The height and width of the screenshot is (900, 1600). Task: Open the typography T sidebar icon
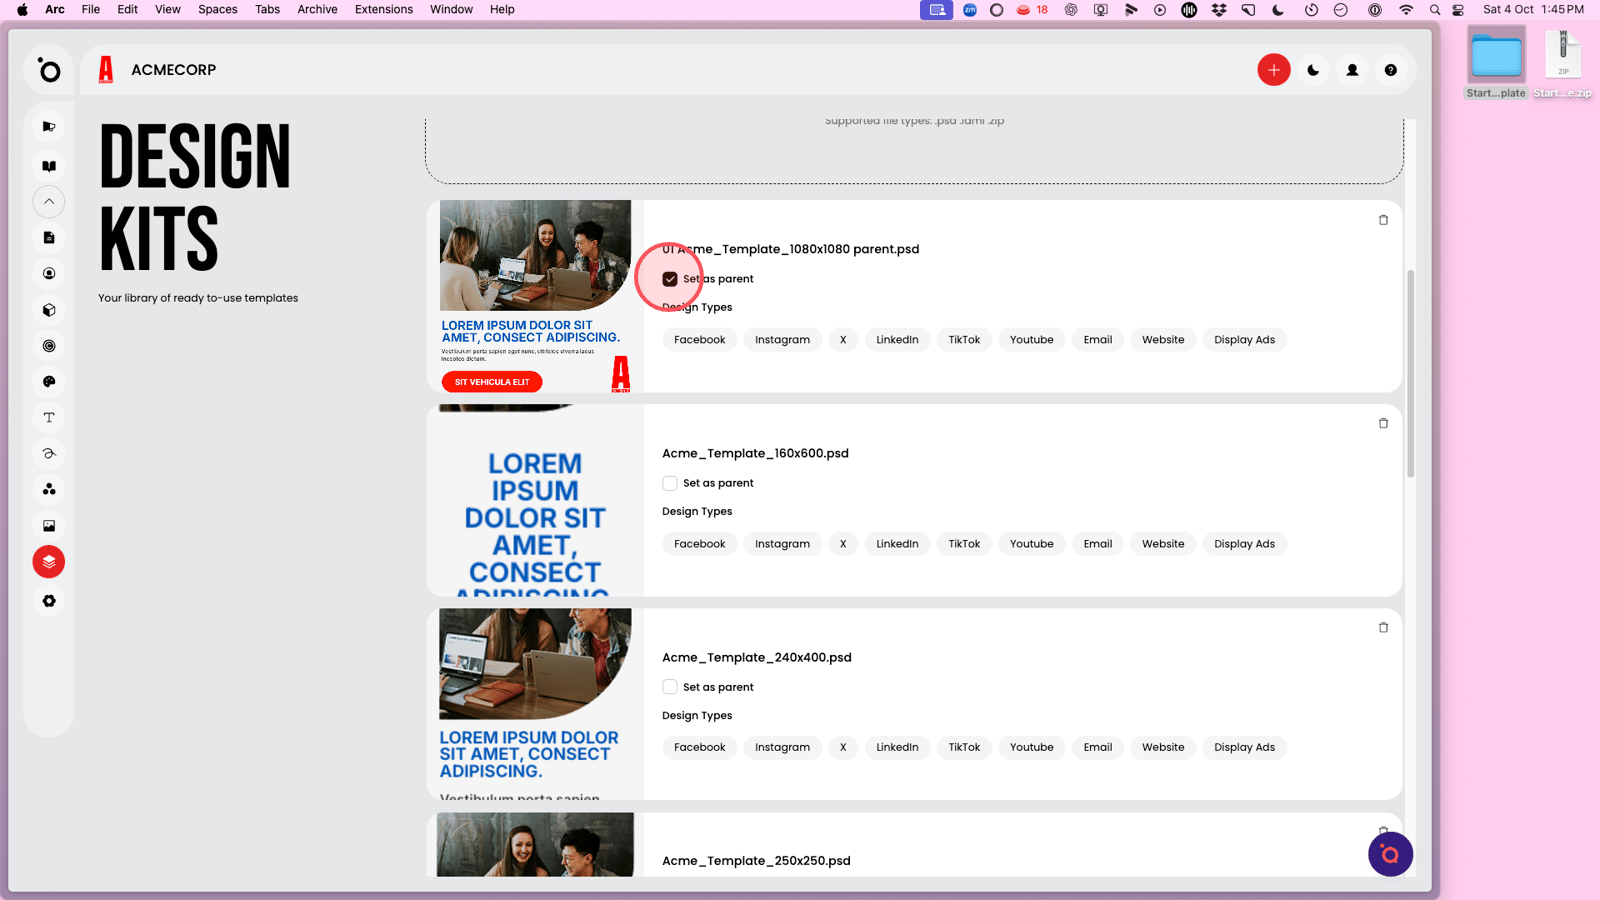coord(49,418)
